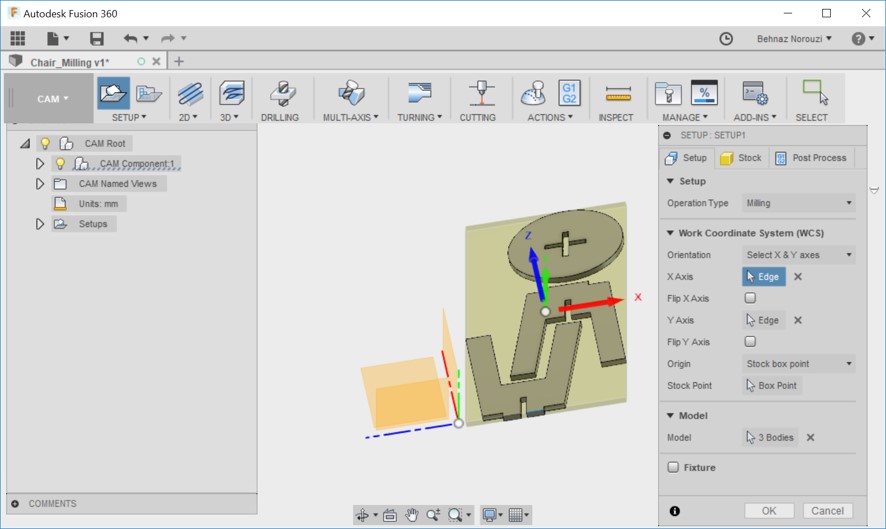Open a new document tab with plus
The image size is (886, 529).
click(x=179, y=61)
